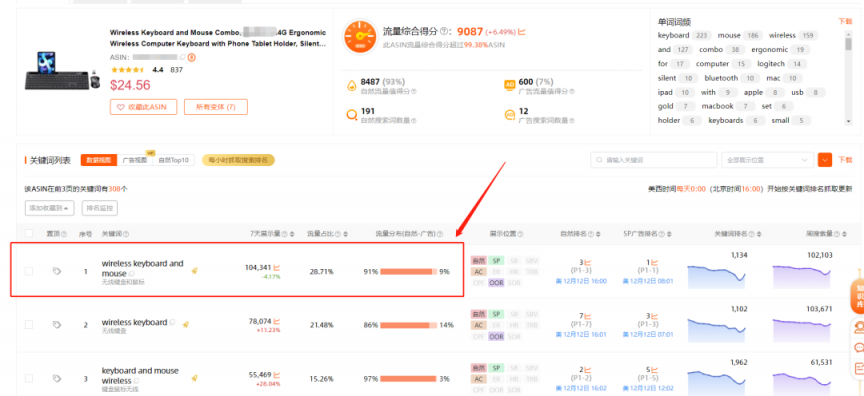Click the help icon beside the 关键词 column header
864x396 pixels.
coord(127,234)
